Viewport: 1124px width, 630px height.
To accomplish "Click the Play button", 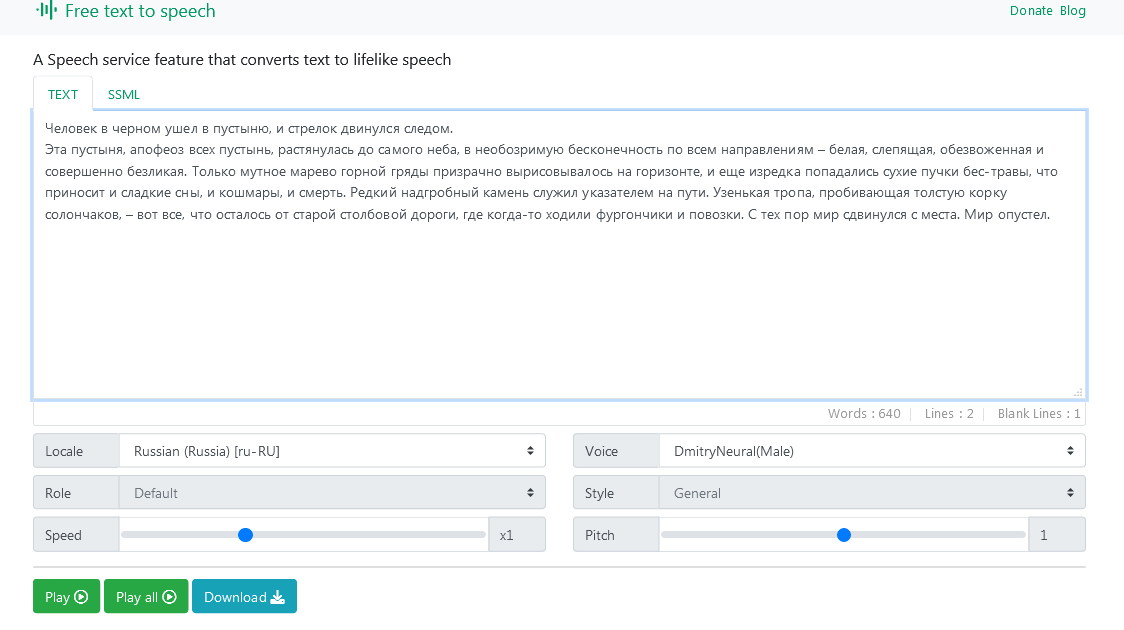I will [x=67, y=596].
